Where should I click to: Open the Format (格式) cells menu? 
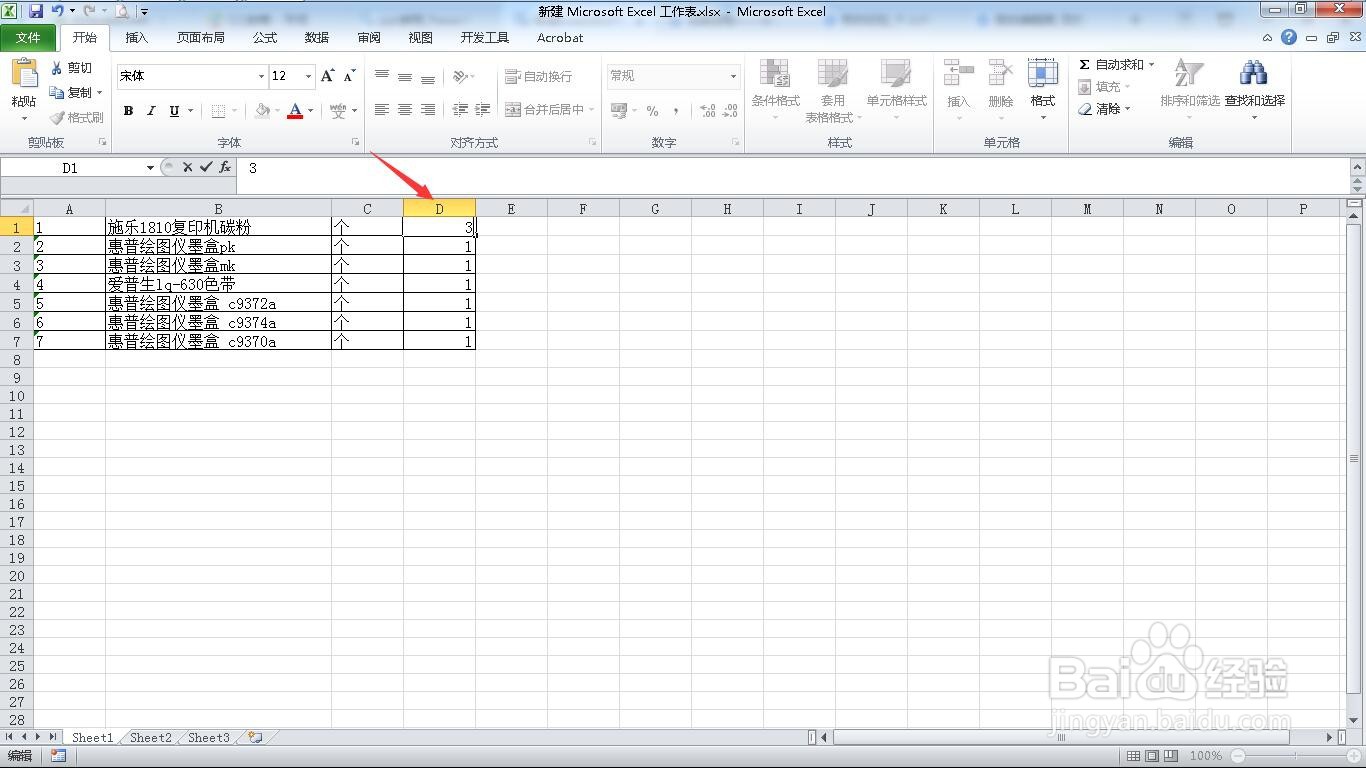pyautogui.click(x=1043, y=89)
